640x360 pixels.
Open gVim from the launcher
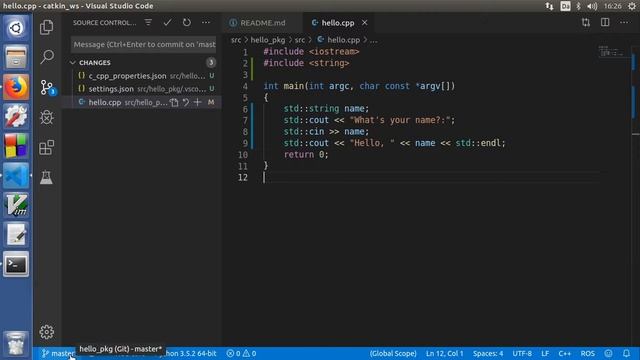point(16,205)
